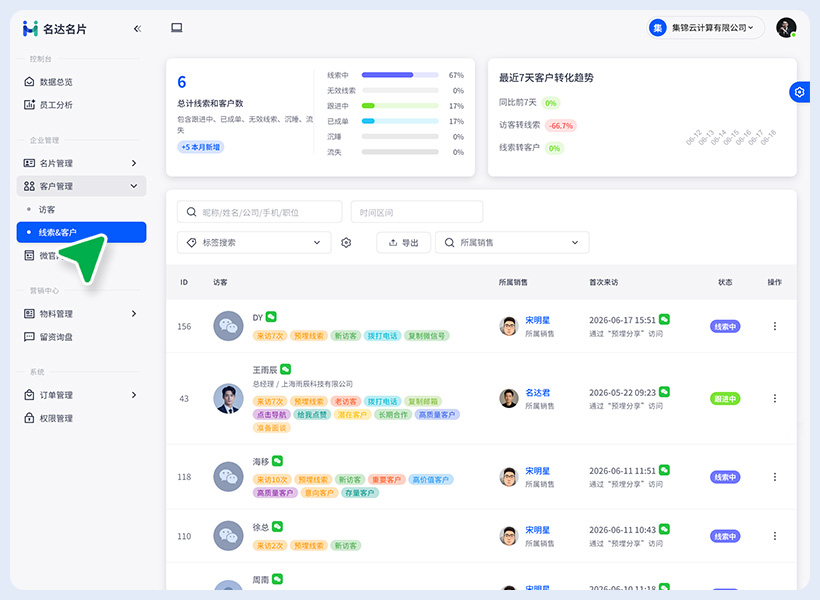This screenshot has width=820, height=600.
Task: Click the 首次来访 column header
Action: pyautogui.click(x=603, y=282)
